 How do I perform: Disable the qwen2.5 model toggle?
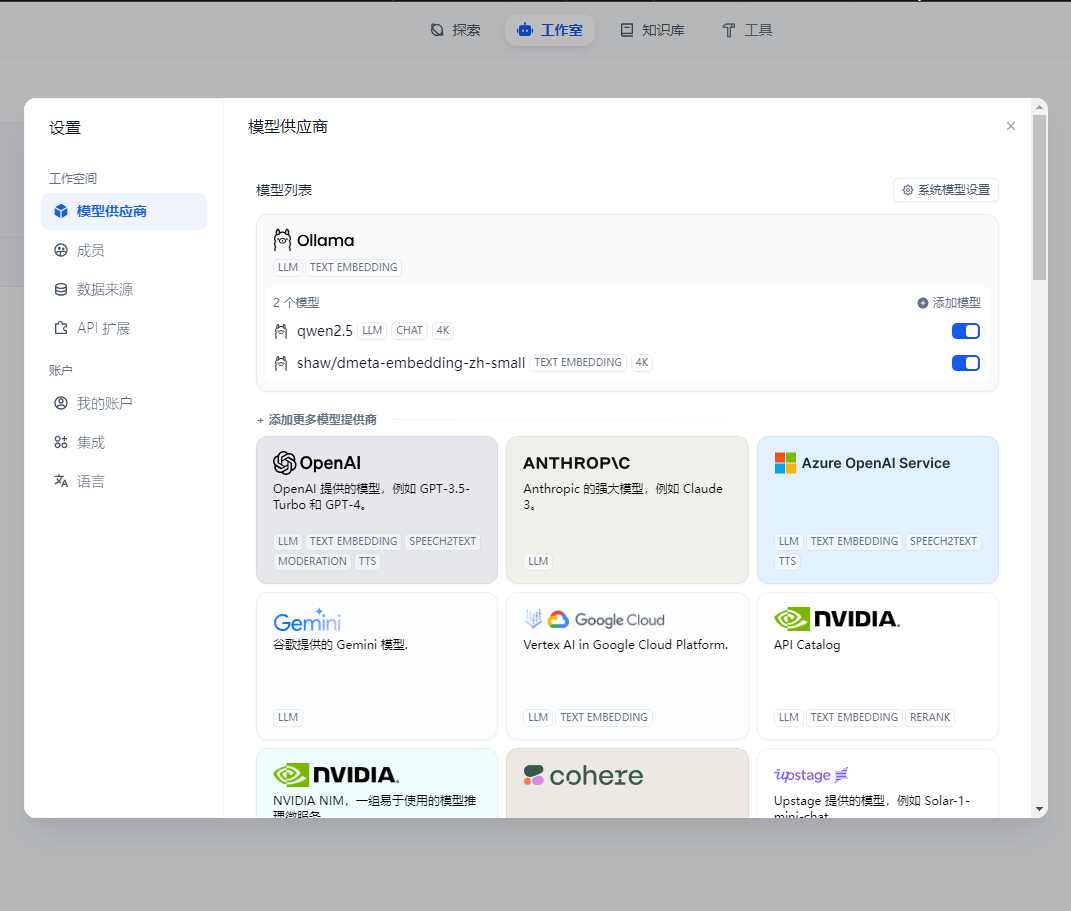(x=966, y=331)
